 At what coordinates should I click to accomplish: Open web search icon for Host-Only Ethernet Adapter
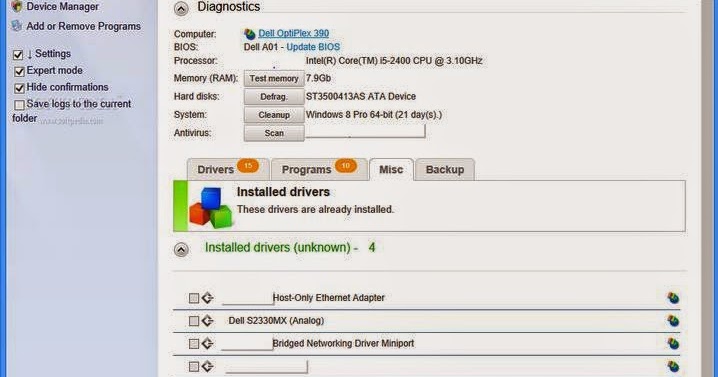coord(673,298)
